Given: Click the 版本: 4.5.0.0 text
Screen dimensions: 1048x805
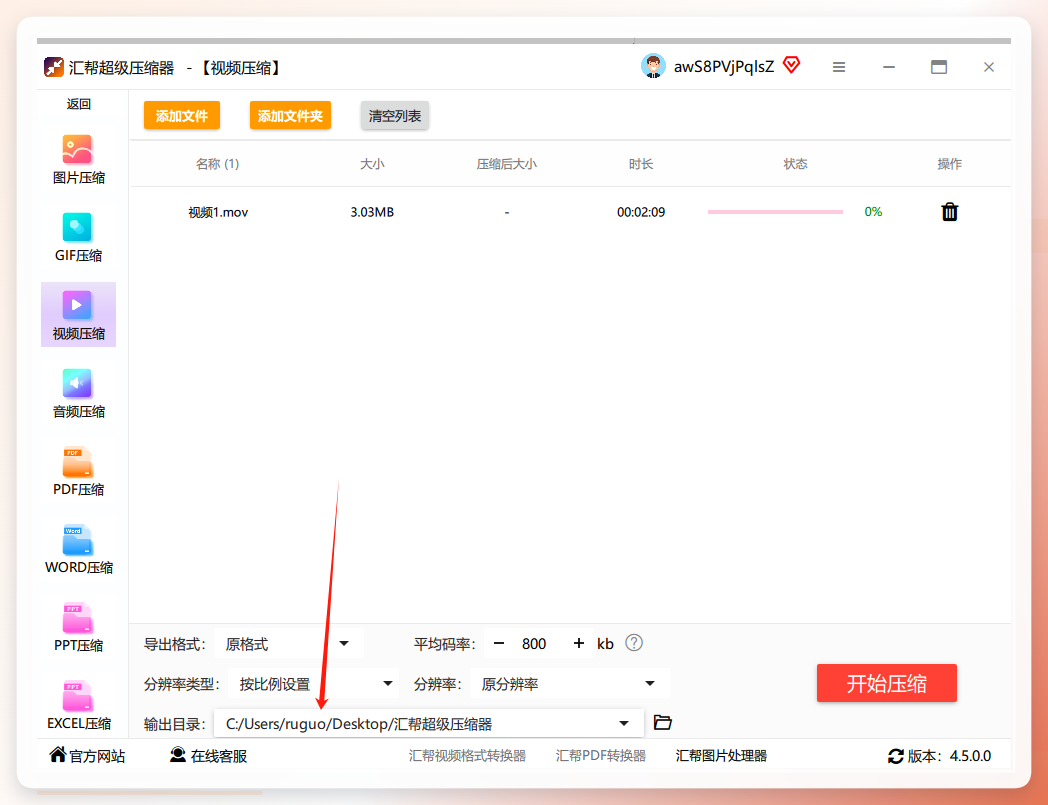Looking at the screenshot, I should pos(949,756).
